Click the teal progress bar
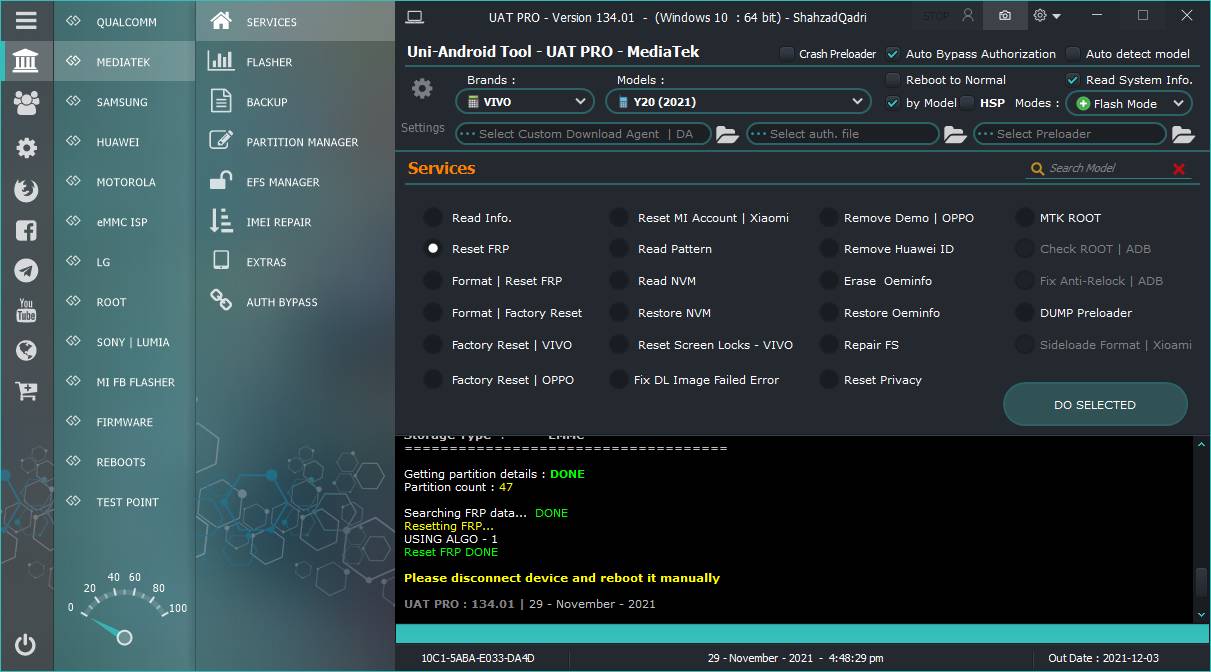The height and width of the screenshot is (672, 1211). [x=802, y=634]
